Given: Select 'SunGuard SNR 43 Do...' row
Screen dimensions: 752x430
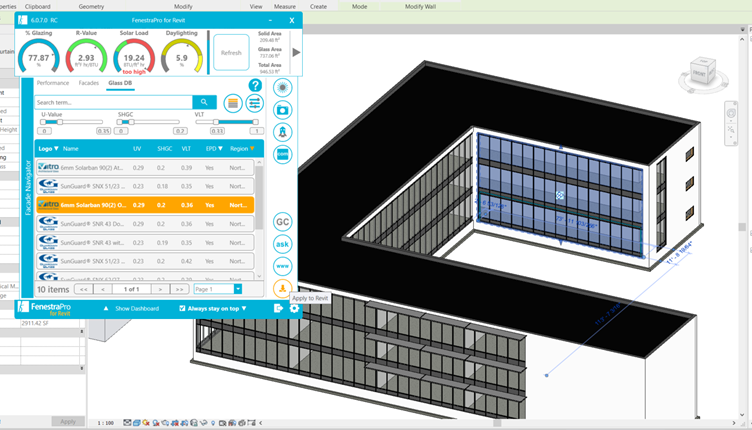Looking at the screenshot, I should pyautogui.click(x=145, y=224).
